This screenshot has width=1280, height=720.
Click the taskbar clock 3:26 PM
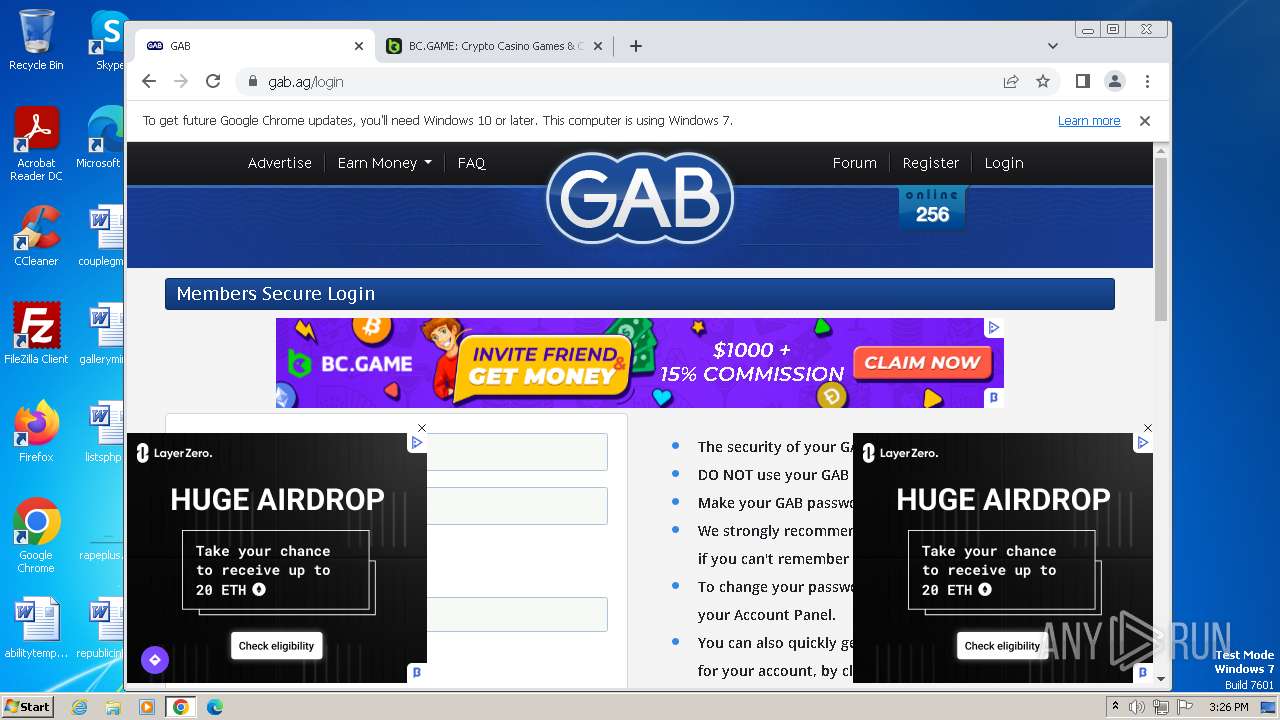(x=1228, y=707)
